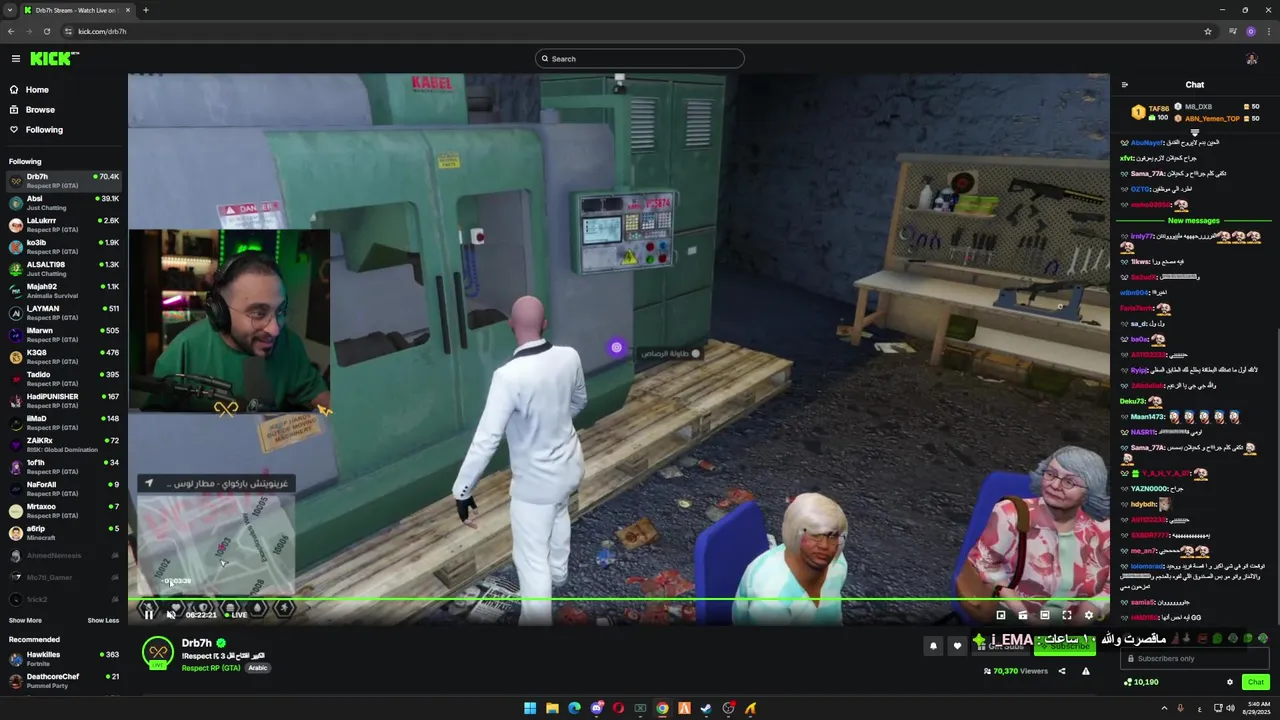Open File Explorer from taskbar
The height and width of the screenshot is (720, 1280).
tap(552, 708)
